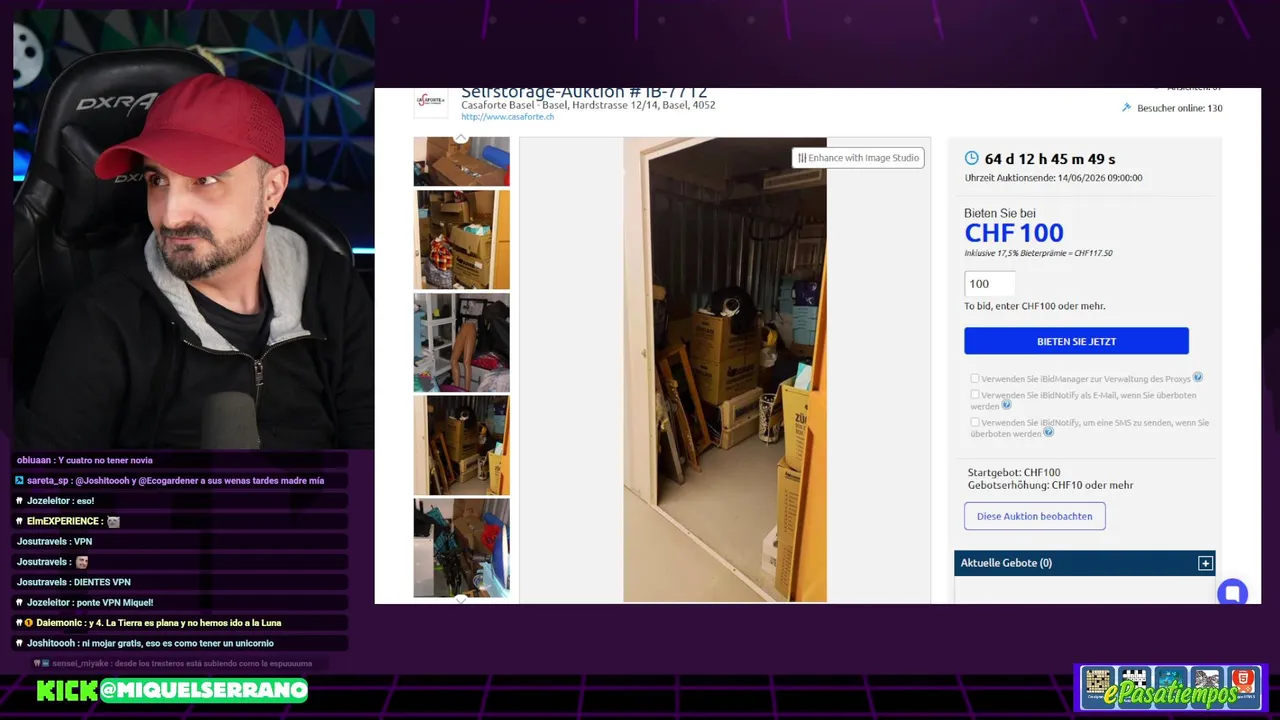Click the Casaforte seller logo

[430, 102]
